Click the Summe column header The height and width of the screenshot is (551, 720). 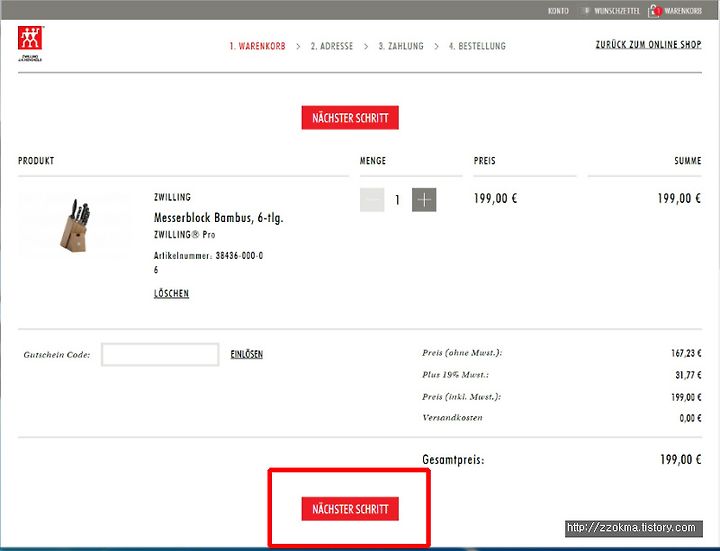pos(687,161)
